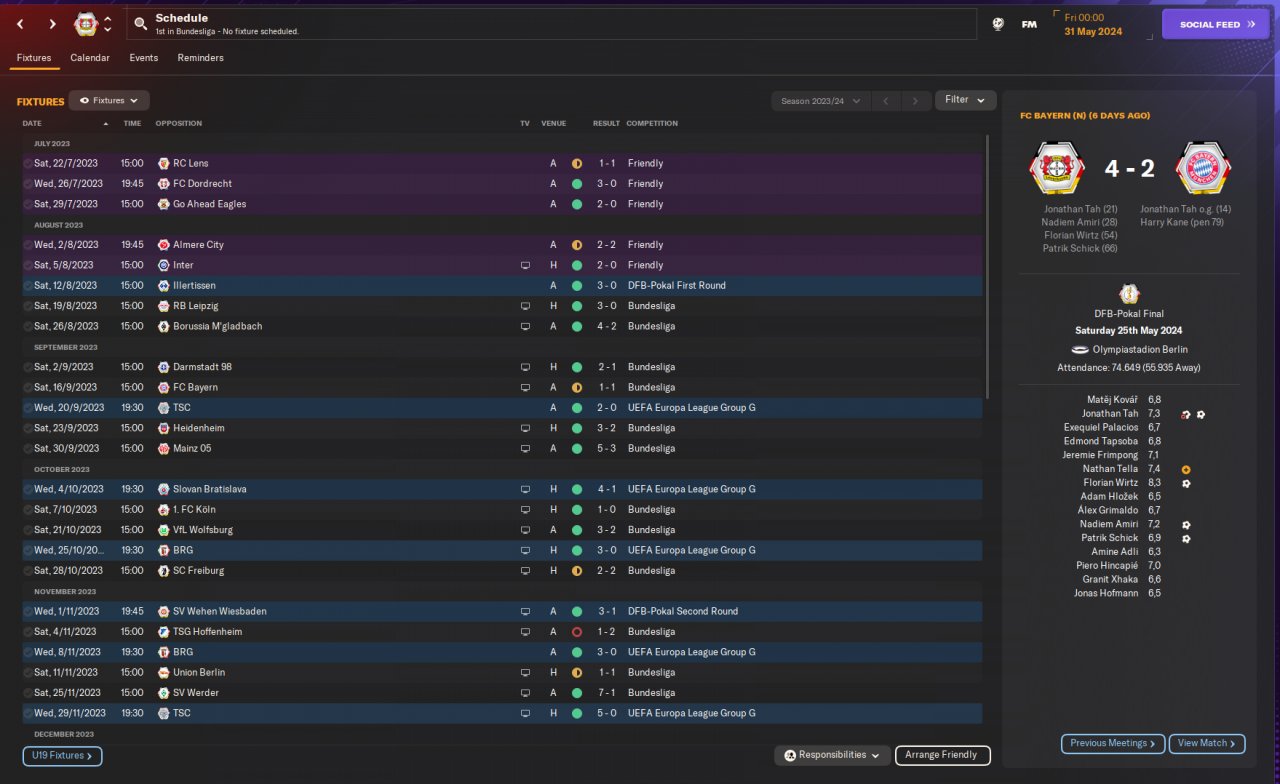Click the FM logo menu
The height and width of the screenshot is (784, 1280).
(1029, 24)
